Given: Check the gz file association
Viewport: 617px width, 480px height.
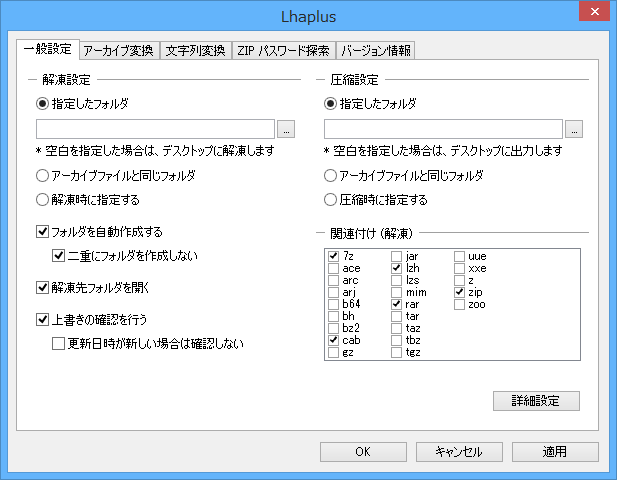Looking at the screenshot, I should pyautogui.click(x=333, y=352).
